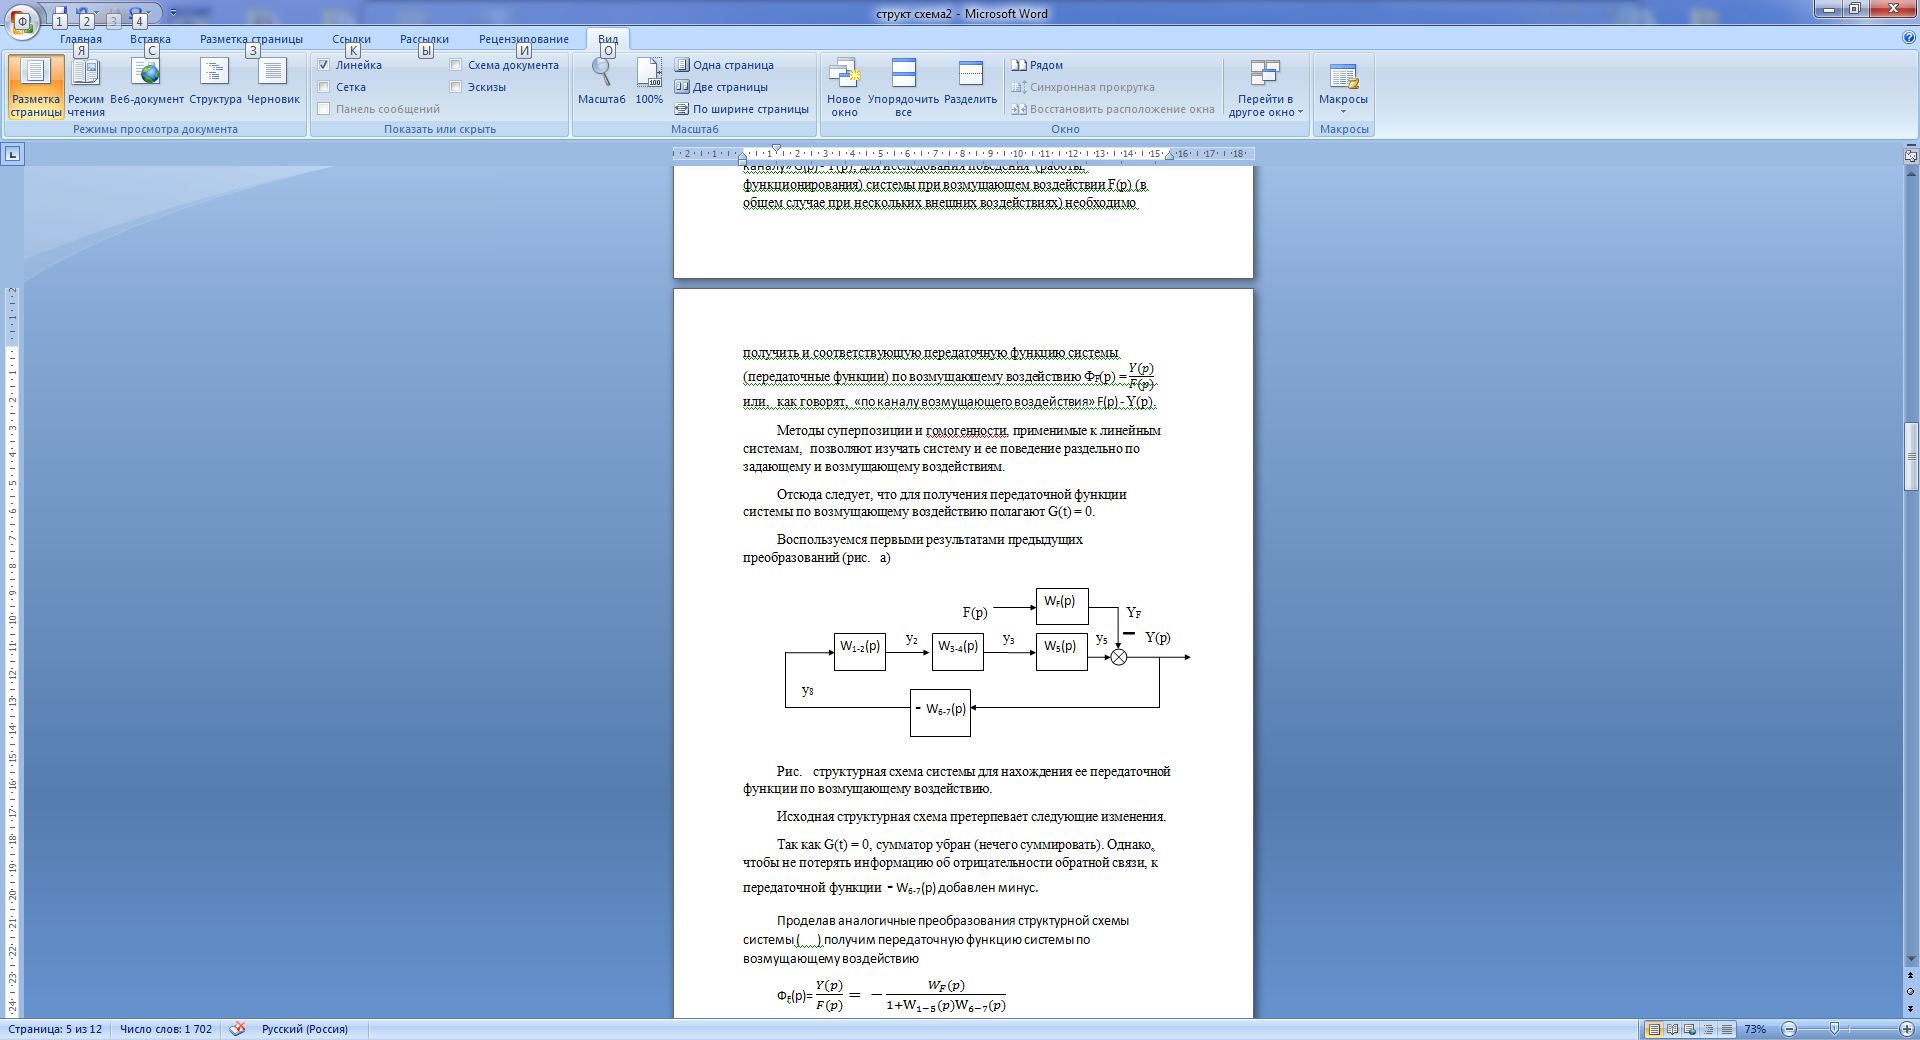Click Previous Page double-arrow button

[x=1911, y=976]
